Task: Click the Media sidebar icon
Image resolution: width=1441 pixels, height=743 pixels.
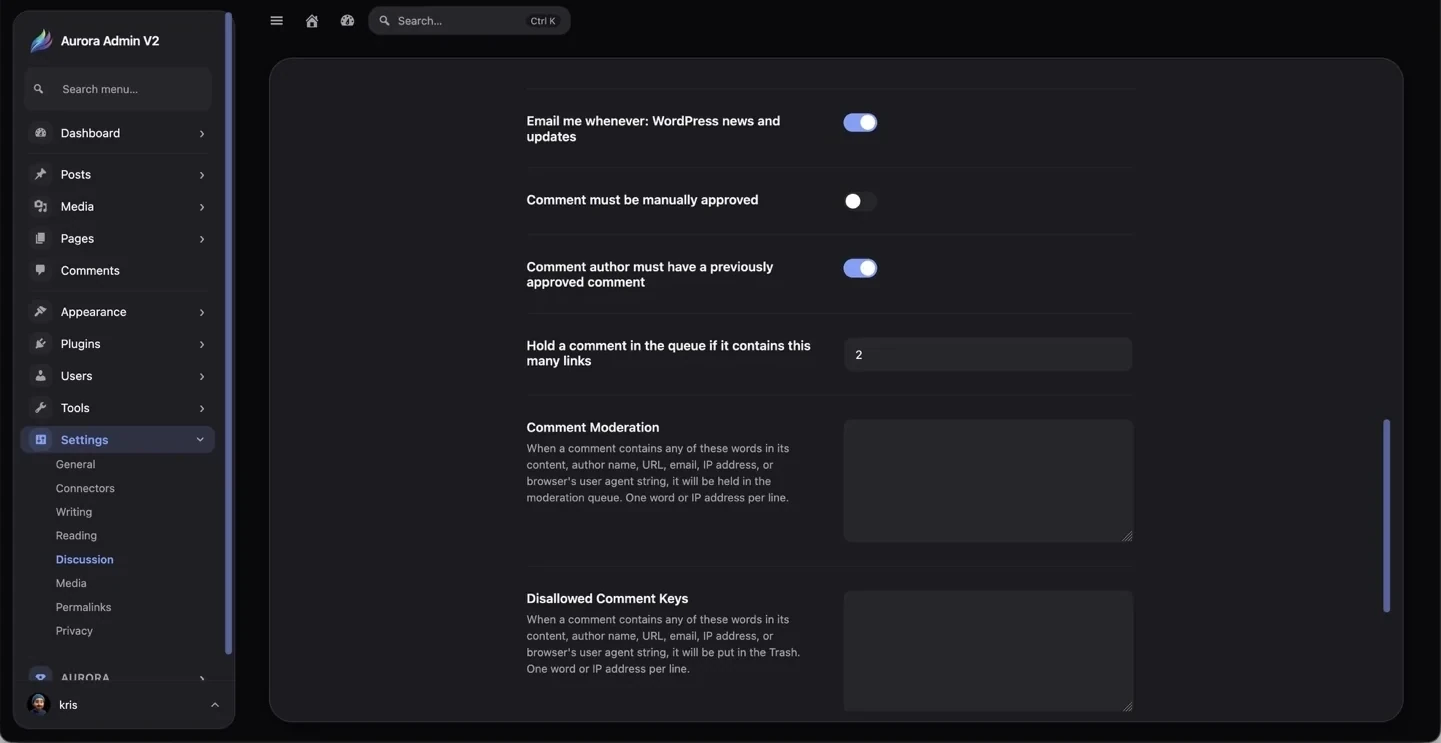Action: (41, 206)
